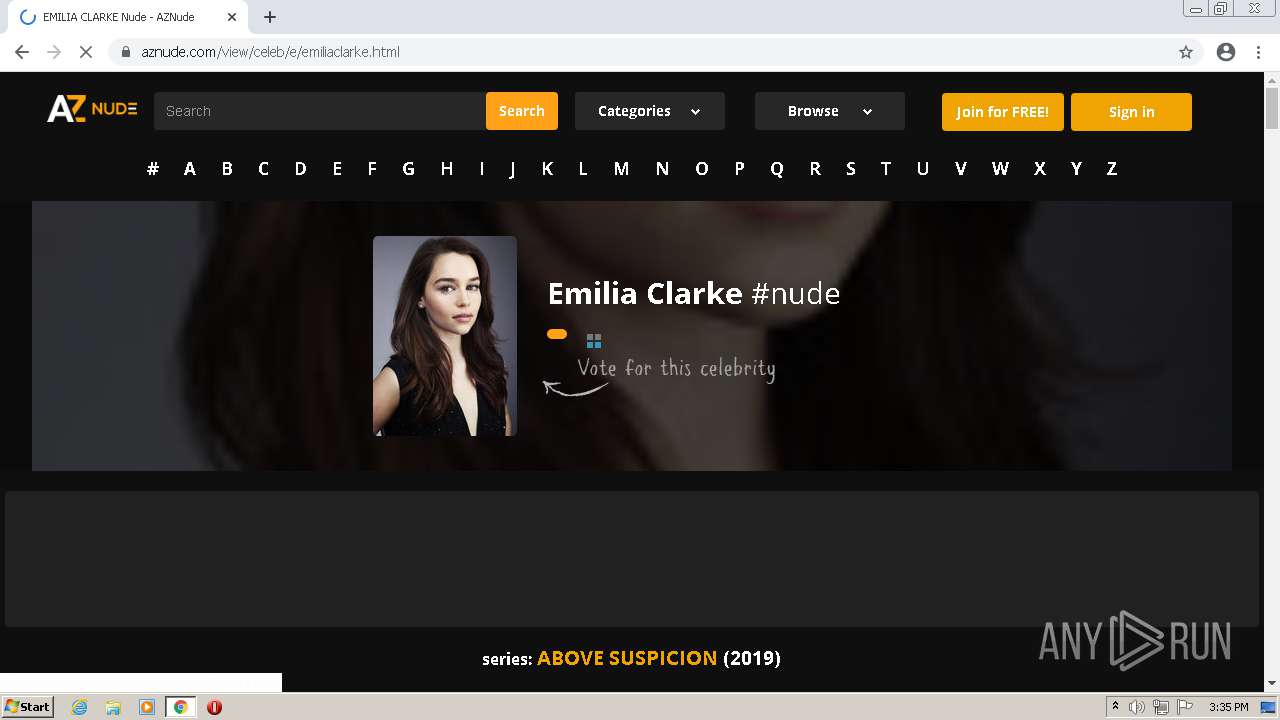
Task: Open Chrome profile avatar menu
Action: pyautogui.click(x=1226, y=52)
